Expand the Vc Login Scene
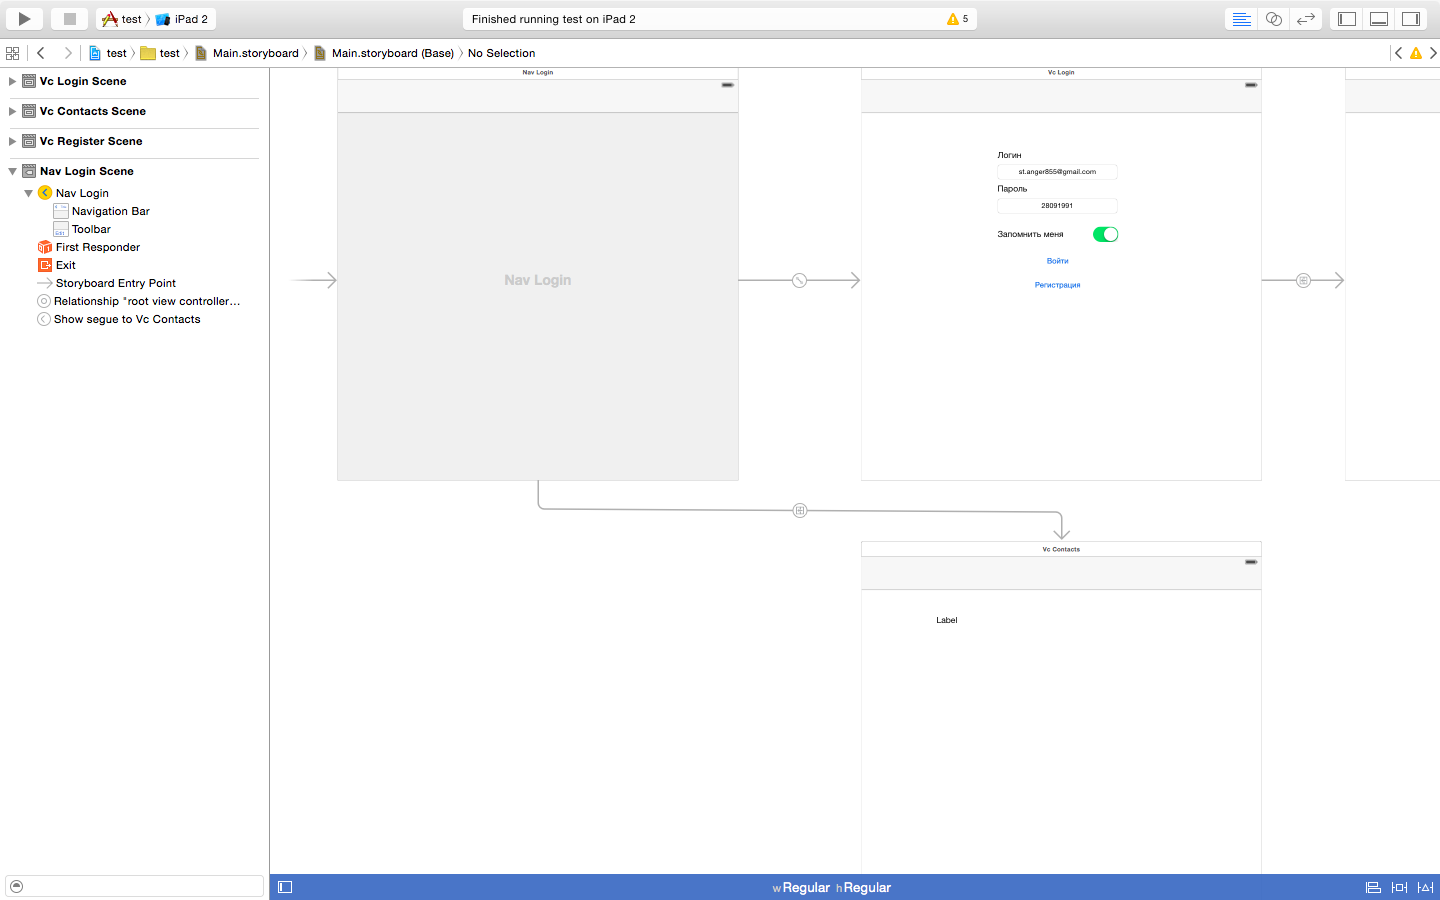The width and height of the screenshot is (1440, 900). (x=12, y=81)
